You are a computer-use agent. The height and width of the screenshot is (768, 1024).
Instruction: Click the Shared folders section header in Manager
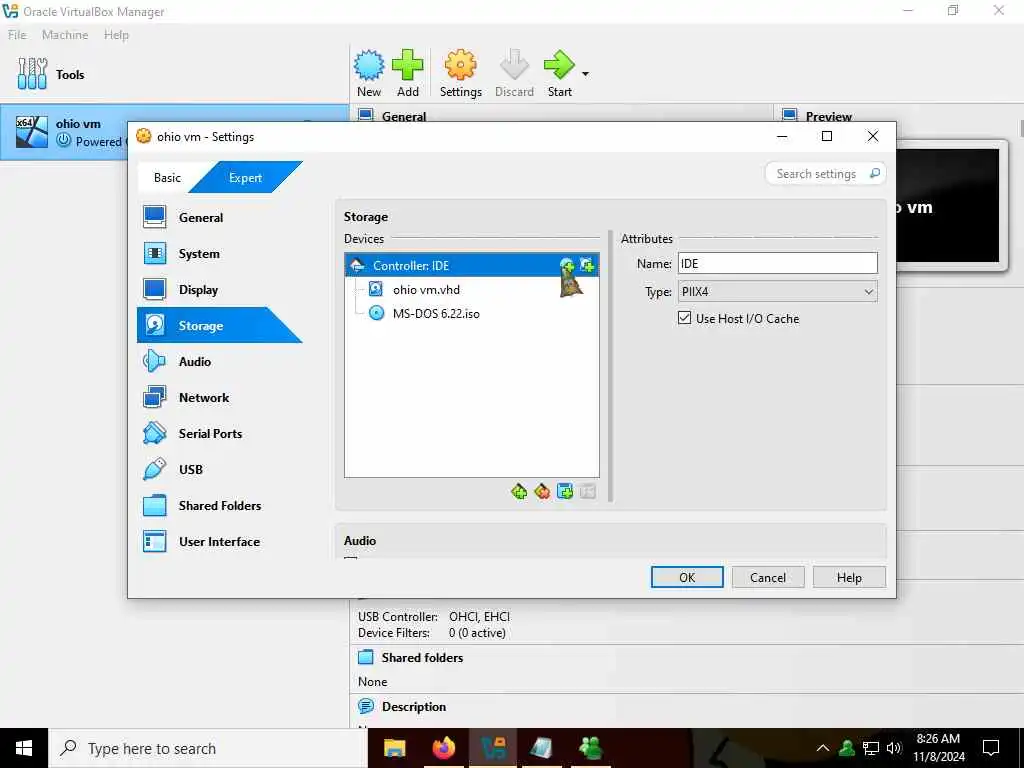[422, 658]
